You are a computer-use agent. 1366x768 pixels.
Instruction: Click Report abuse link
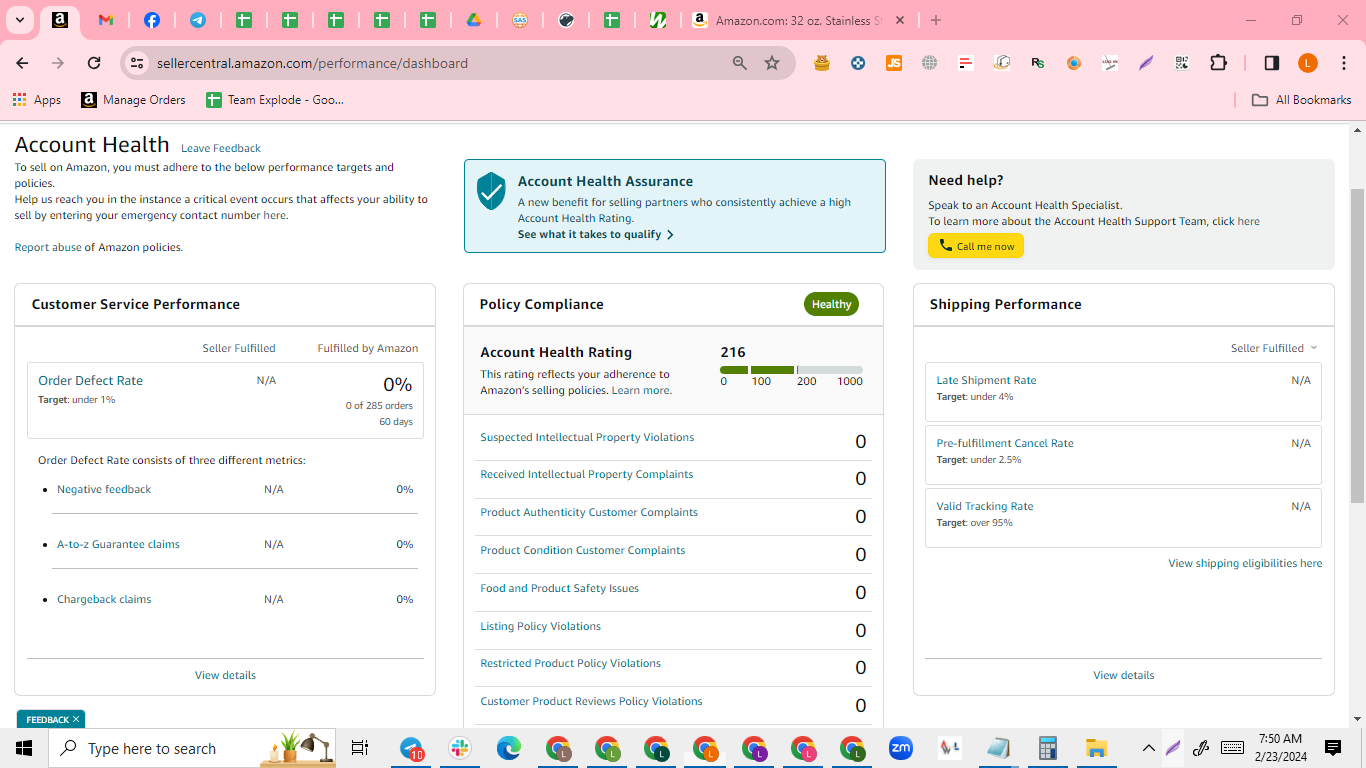point(48,247)
